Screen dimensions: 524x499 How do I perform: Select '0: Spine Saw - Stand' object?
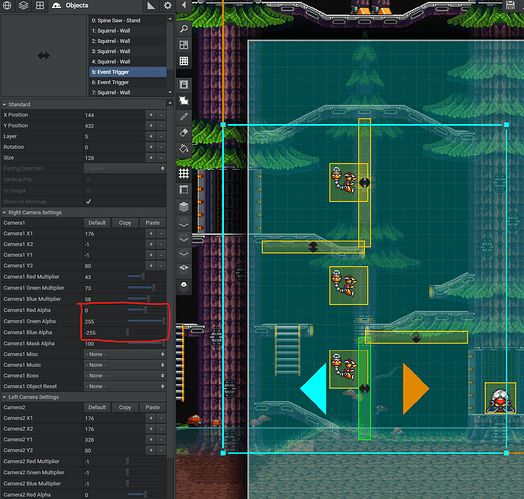pos(128,20)
